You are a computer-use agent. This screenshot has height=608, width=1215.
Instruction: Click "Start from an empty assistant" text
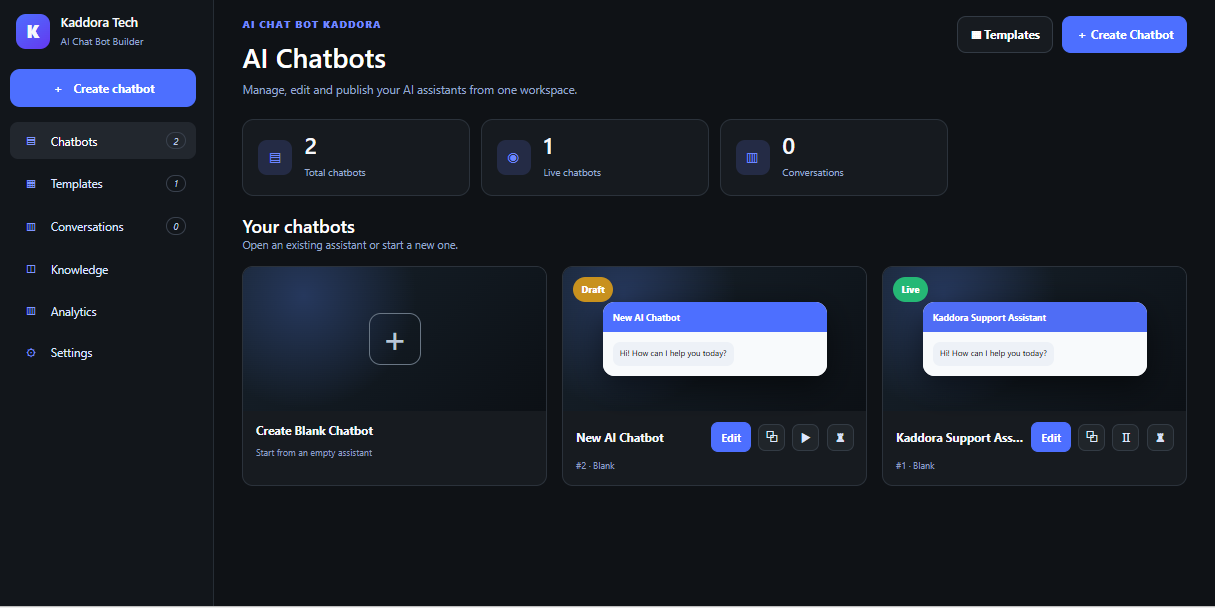314,453
